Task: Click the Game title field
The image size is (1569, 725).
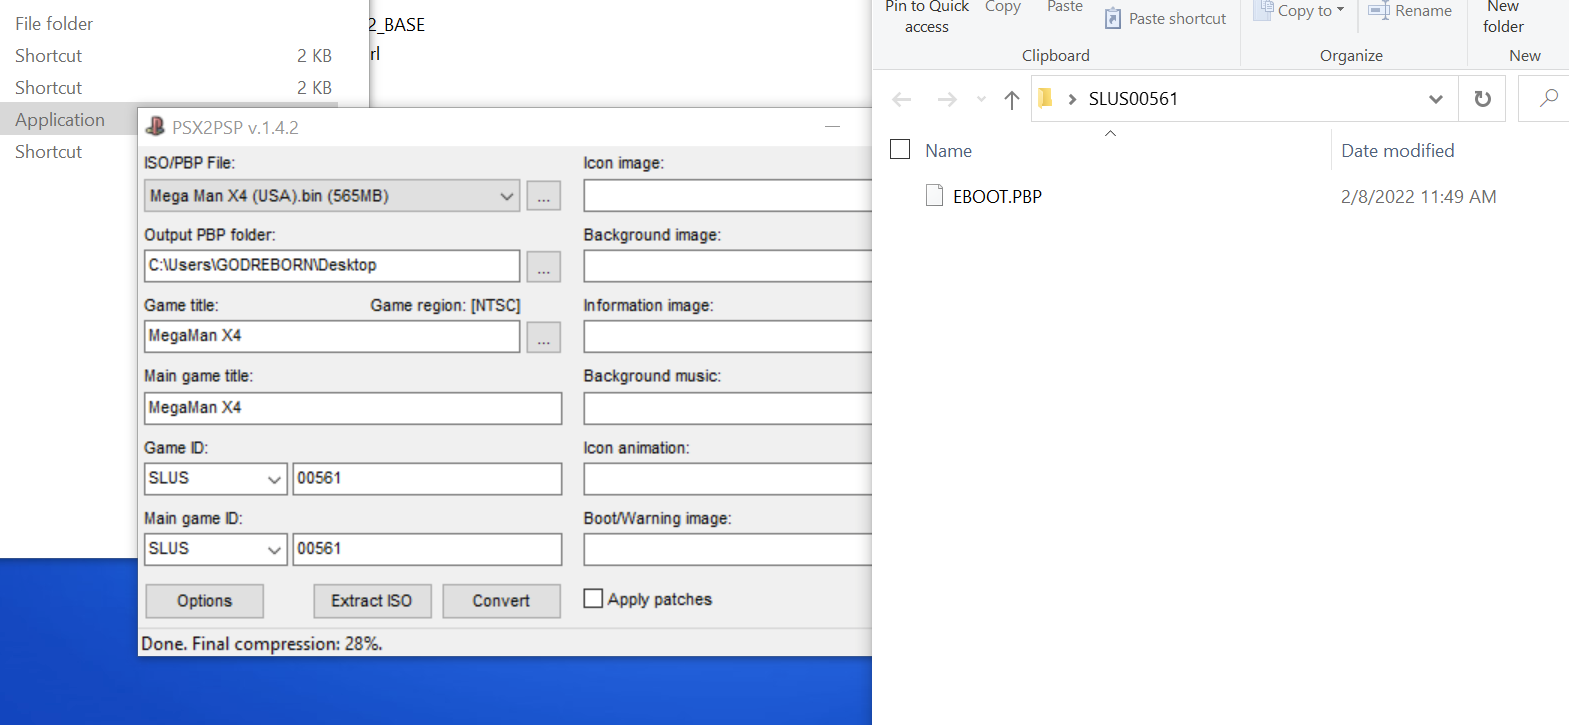Action: [x=332, y=337]
